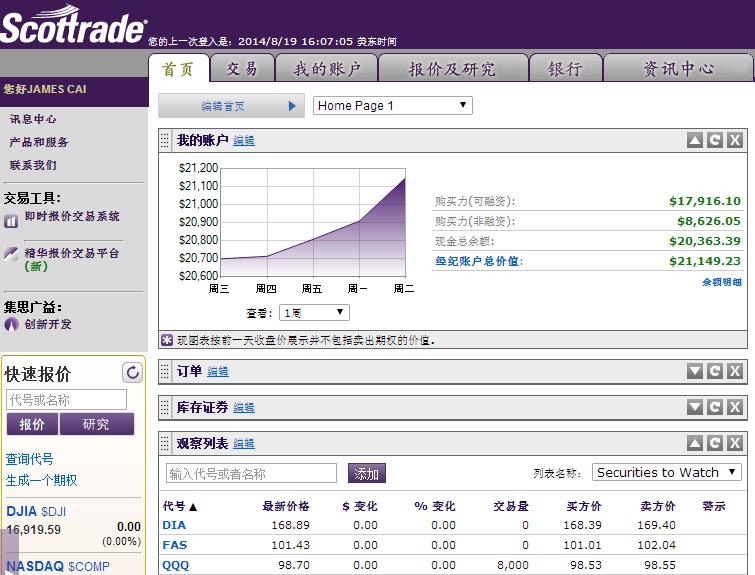This screenshot has width=755, height=575.
Task: Refresh the 观察列表 watchlist panel
Action: click(x=715, y=443)
